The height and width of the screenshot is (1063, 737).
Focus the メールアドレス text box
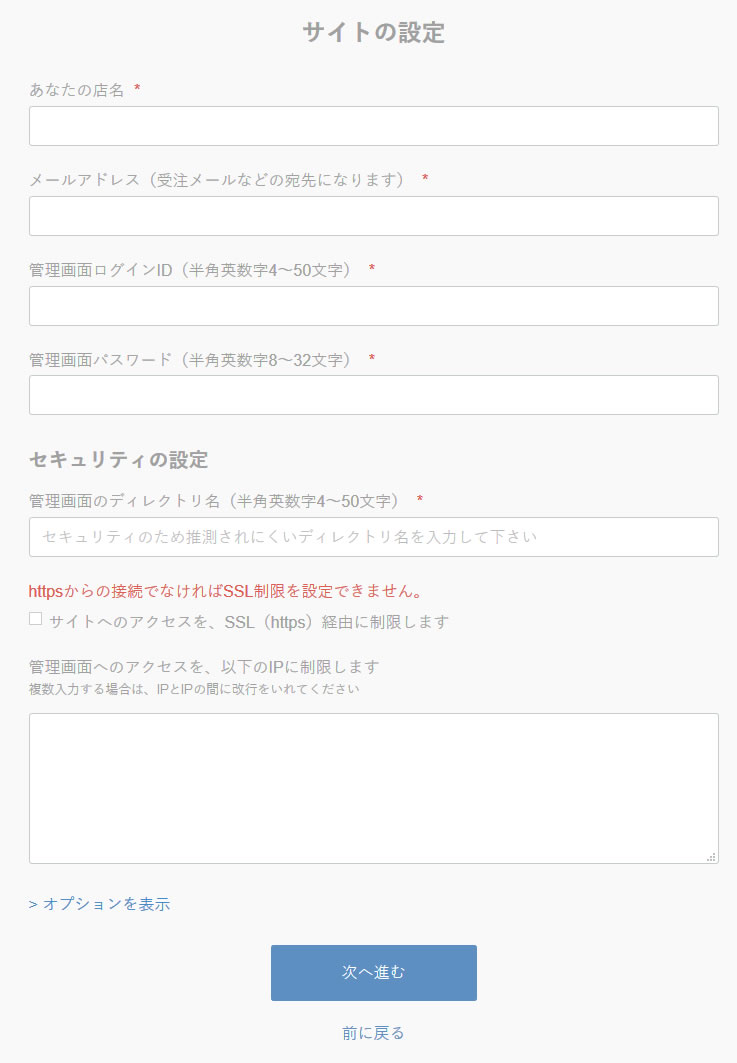373,216
